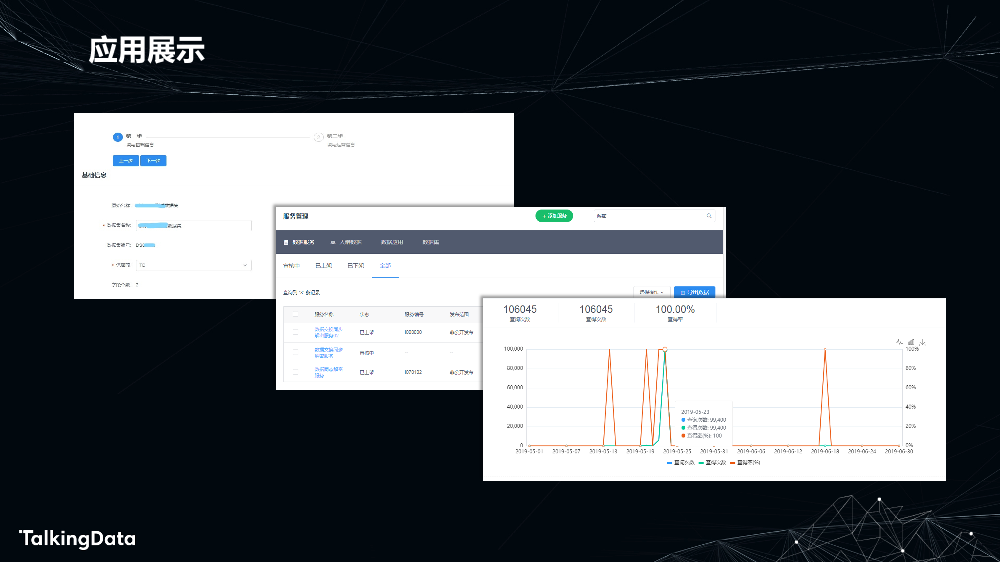1000x563 pixels.
Task: Click the blue step 1 circle indicator
Action: click(117, 137)
